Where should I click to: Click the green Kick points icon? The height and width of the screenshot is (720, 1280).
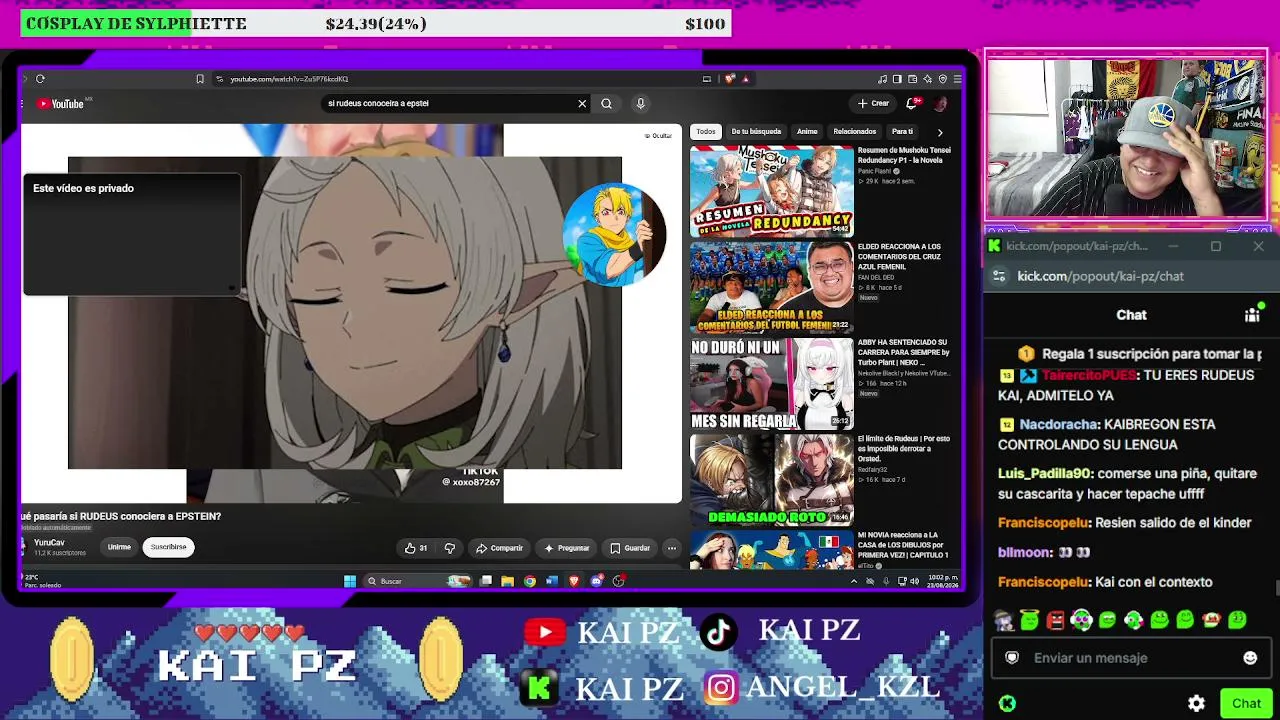[x=1007, y=703]
